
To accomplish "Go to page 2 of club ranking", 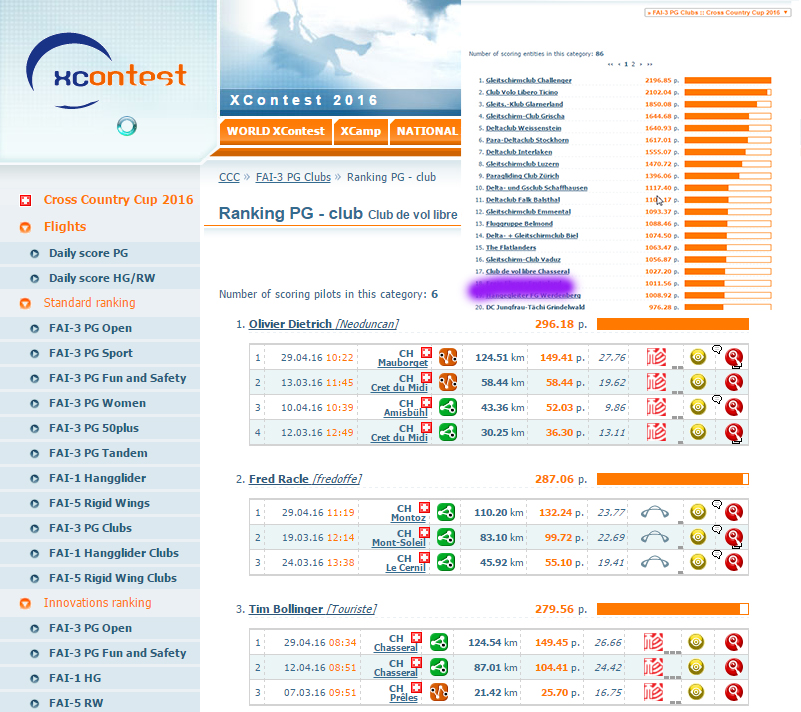I will coord(633,64).
